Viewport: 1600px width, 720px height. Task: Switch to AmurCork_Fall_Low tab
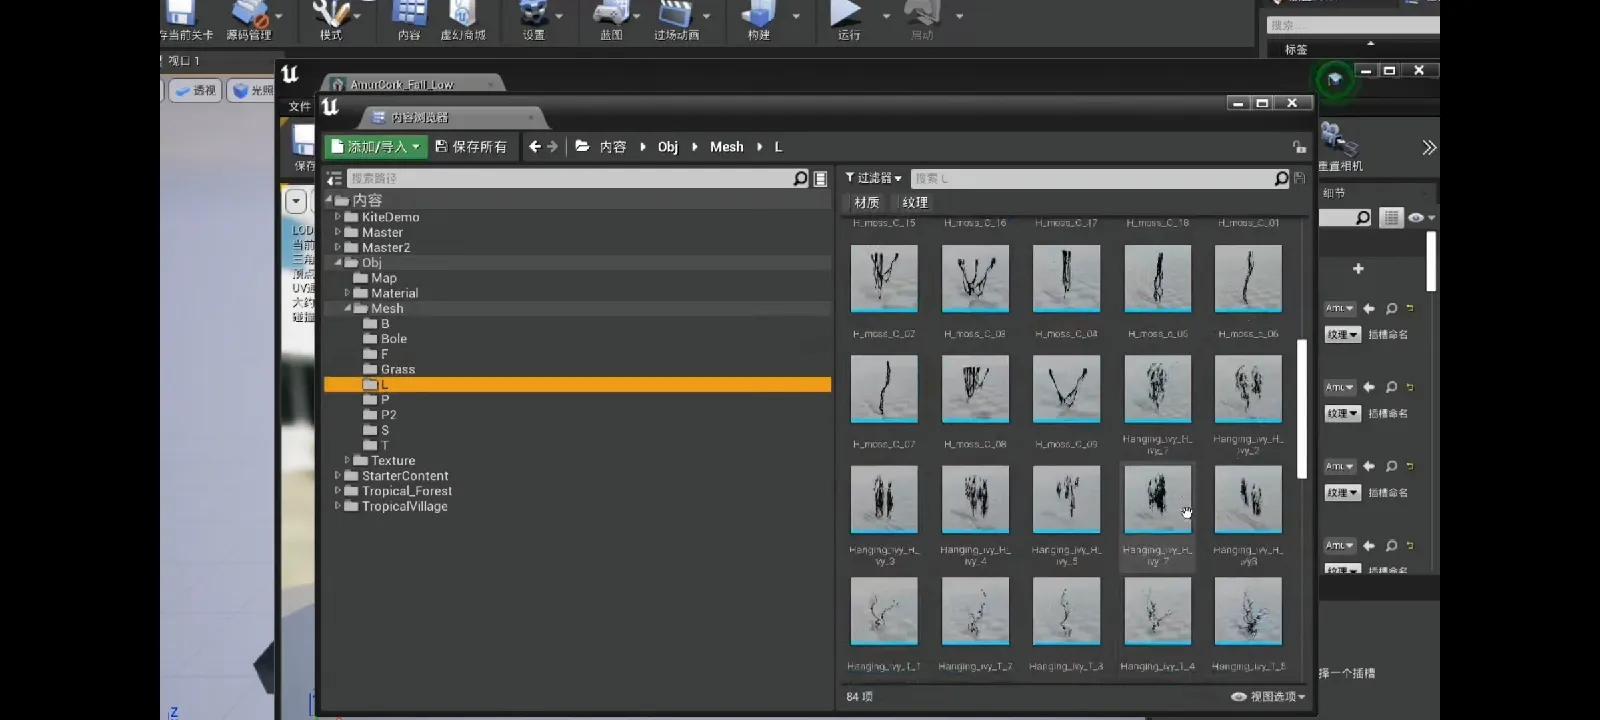[402, 85]
